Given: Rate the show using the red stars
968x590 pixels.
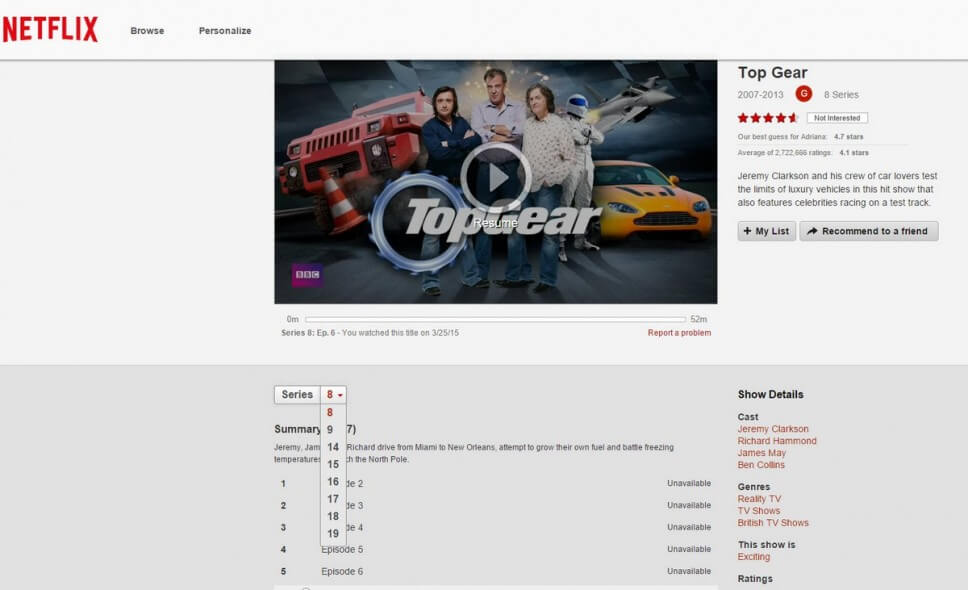Looking at the screenshot, I should (767, 118).
